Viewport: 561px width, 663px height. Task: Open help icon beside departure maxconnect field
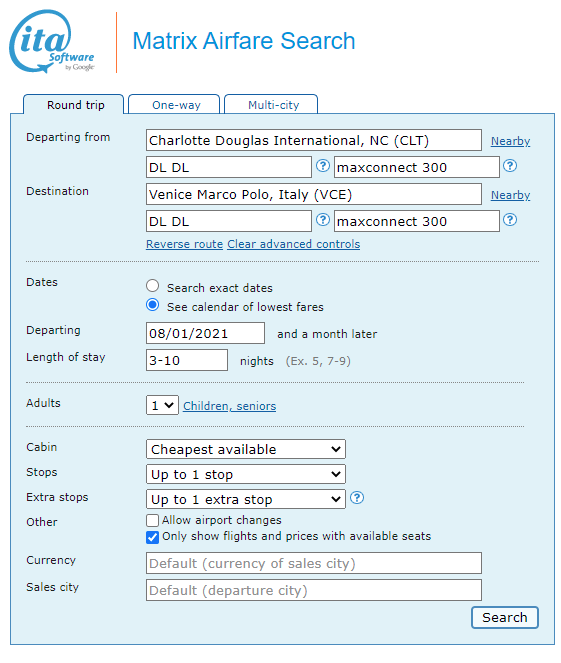pos(510,166)
